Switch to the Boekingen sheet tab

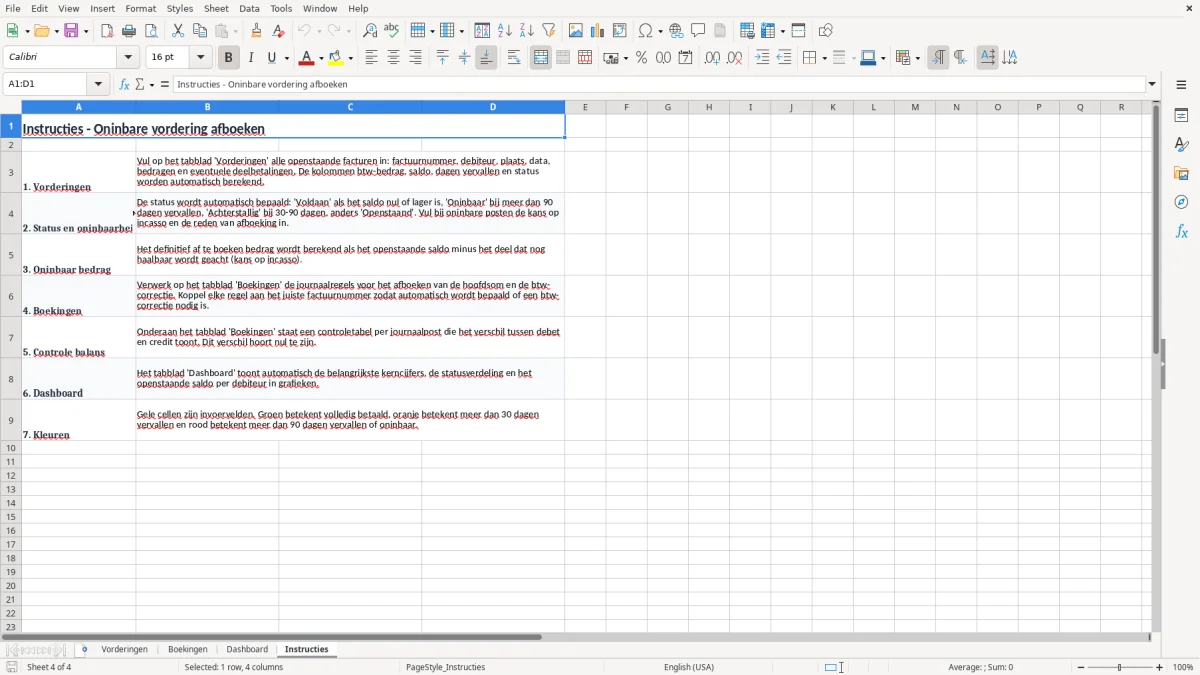[188, 650]
